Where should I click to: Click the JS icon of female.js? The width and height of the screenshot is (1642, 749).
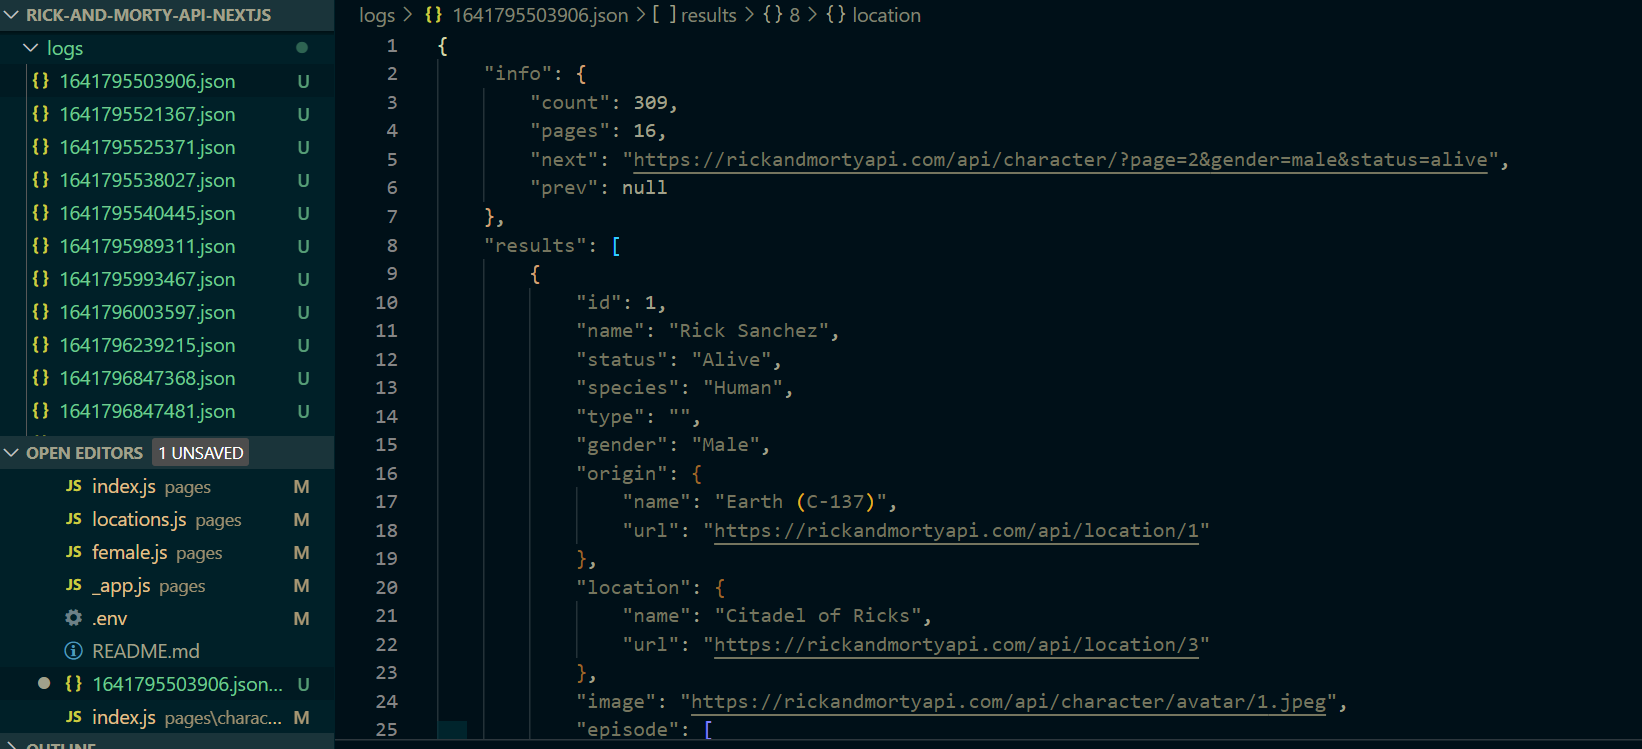74,552
